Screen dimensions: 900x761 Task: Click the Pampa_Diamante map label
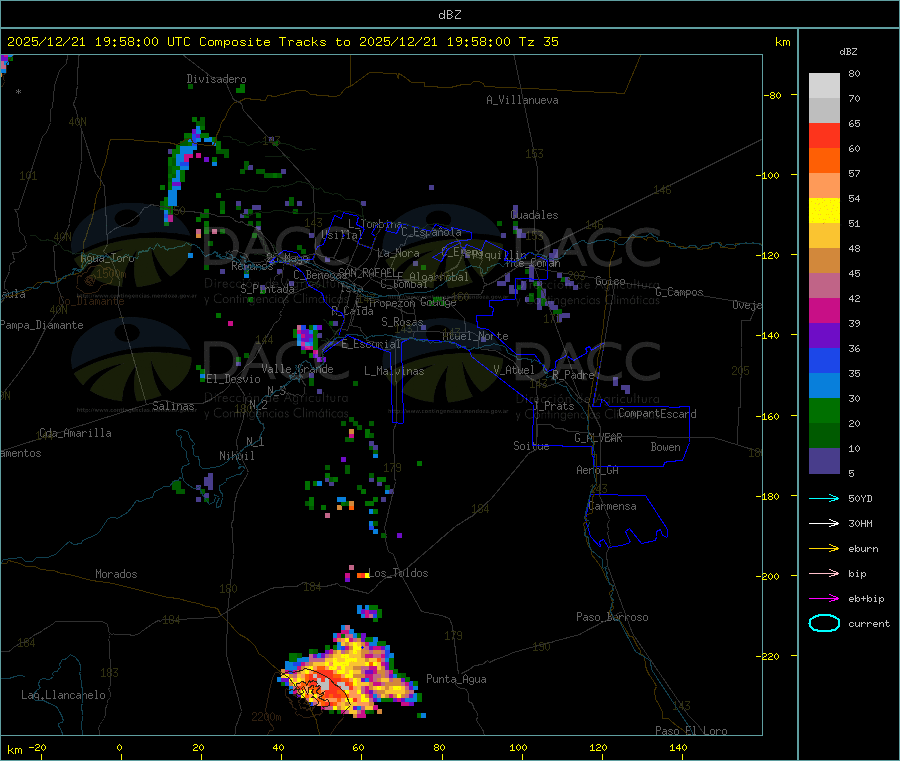point(42,325)
